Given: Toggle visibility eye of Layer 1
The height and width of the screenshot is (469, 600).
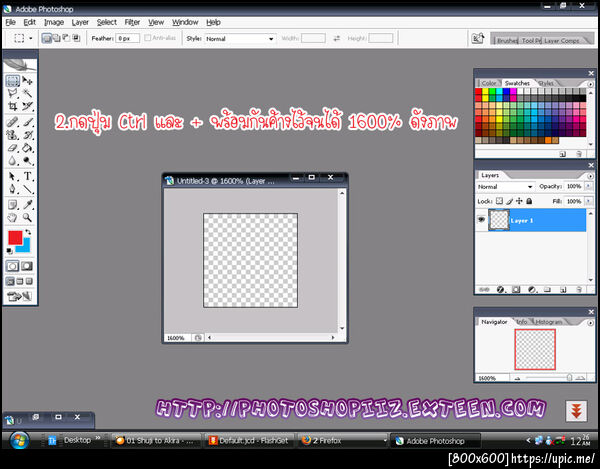Looking at the screenshot, I should tap(481, 220).
